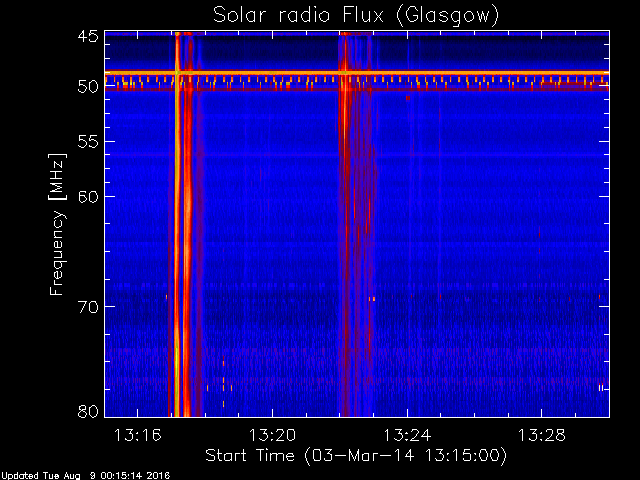
Task: Click the 55 frequency tick label
Action: (88, 142)
